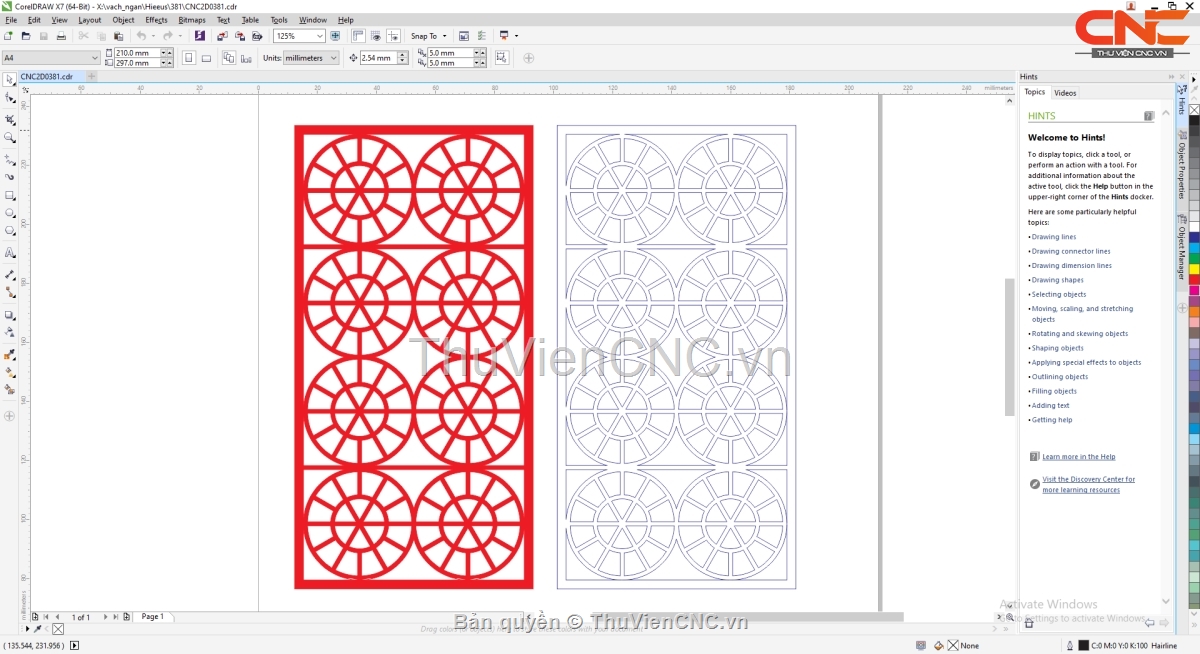1200x654 pixels.
Task: Select the Color Eyedropper tool
Action: click(x=10, y=354)
